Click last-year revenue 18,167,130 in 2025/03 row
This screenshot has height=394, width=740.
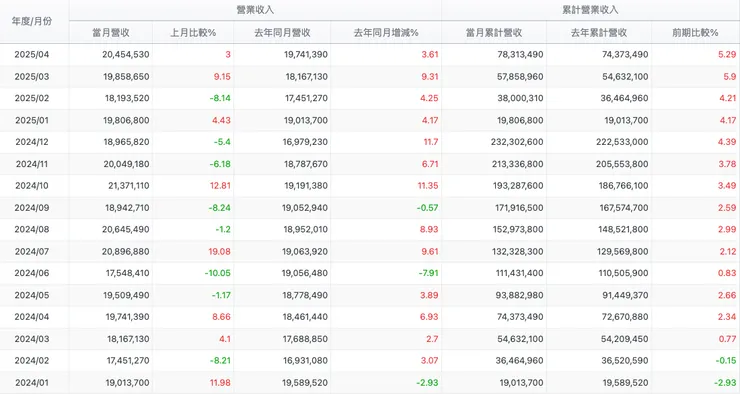pos(306,76)
